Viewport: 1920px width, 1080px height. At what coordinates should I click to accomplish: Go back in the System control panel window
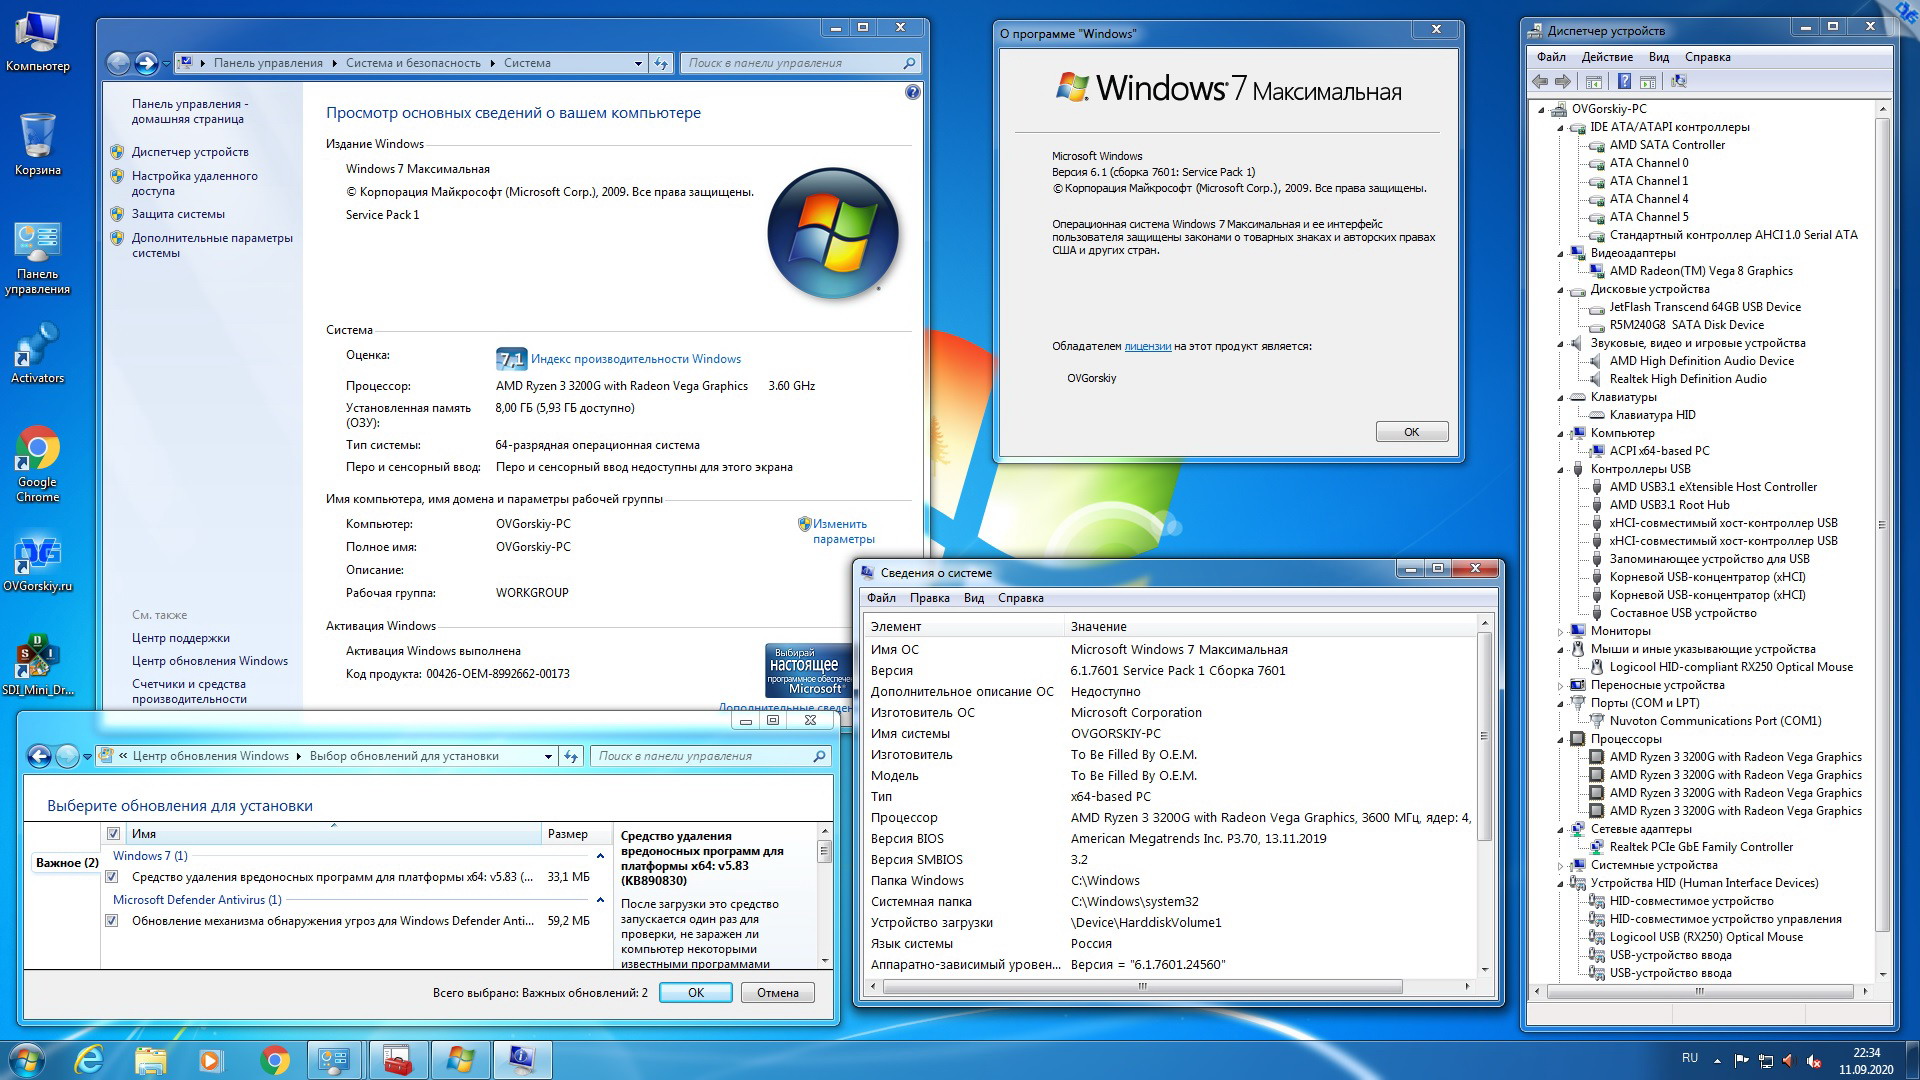pyautogui.click(x=118, y=63)
